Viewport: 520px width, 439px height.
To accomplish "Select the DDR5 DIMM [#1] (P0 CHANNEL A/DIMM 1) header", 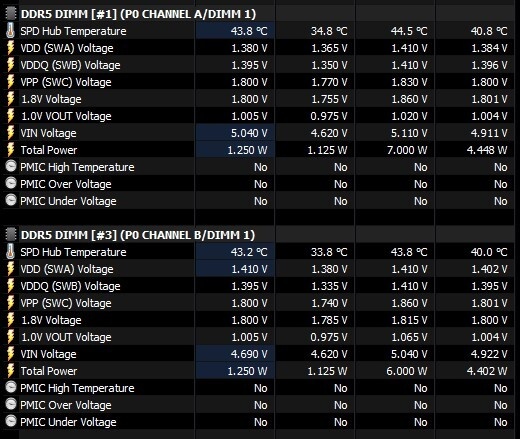I will (138, 14).
